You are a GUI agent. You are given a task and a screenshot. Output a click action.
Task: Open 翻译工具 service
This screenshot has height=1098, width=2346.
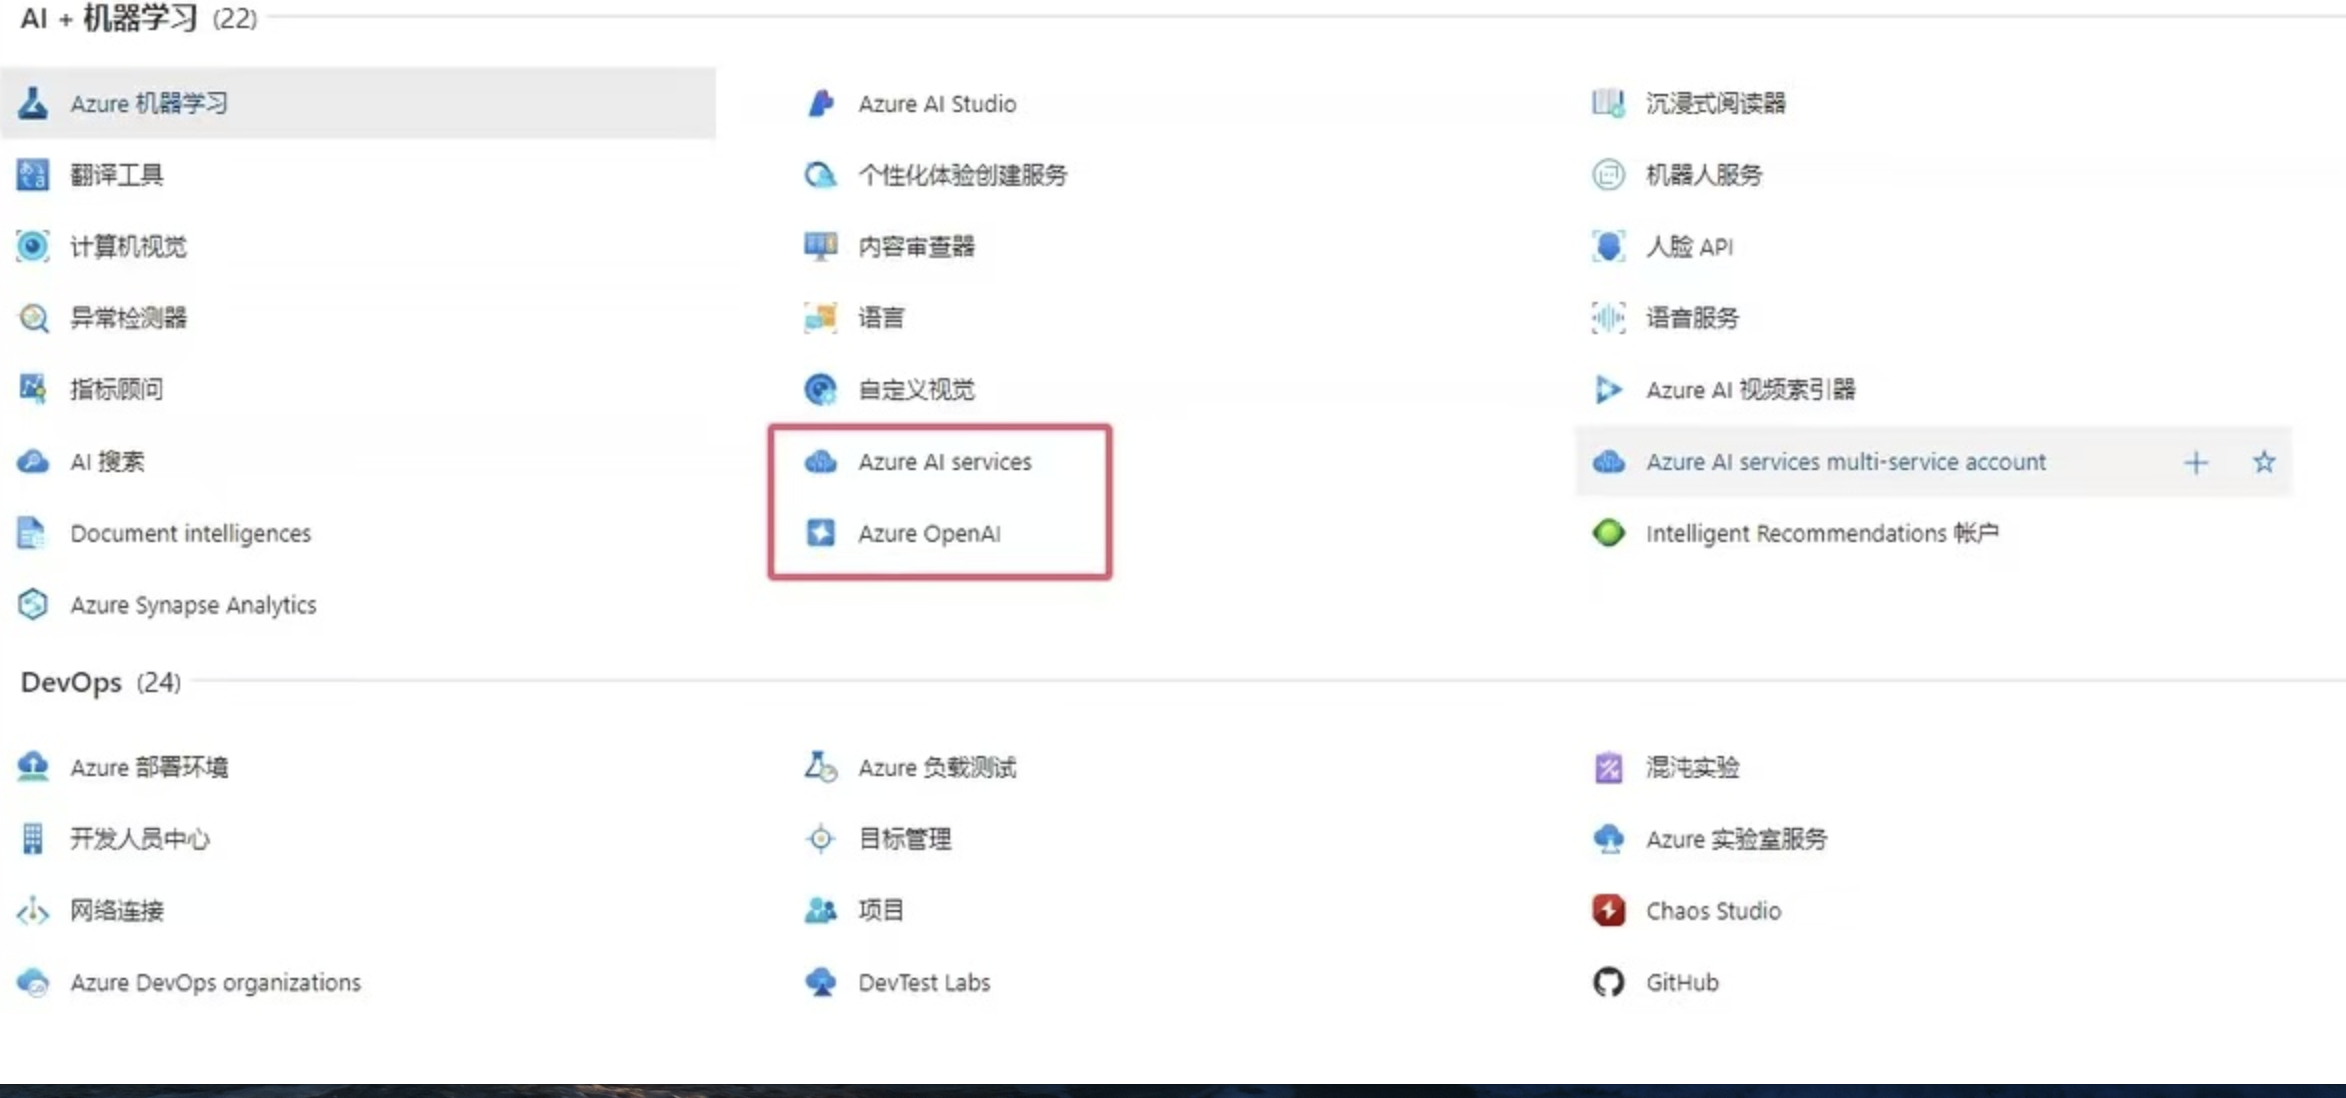coord(117,175)
